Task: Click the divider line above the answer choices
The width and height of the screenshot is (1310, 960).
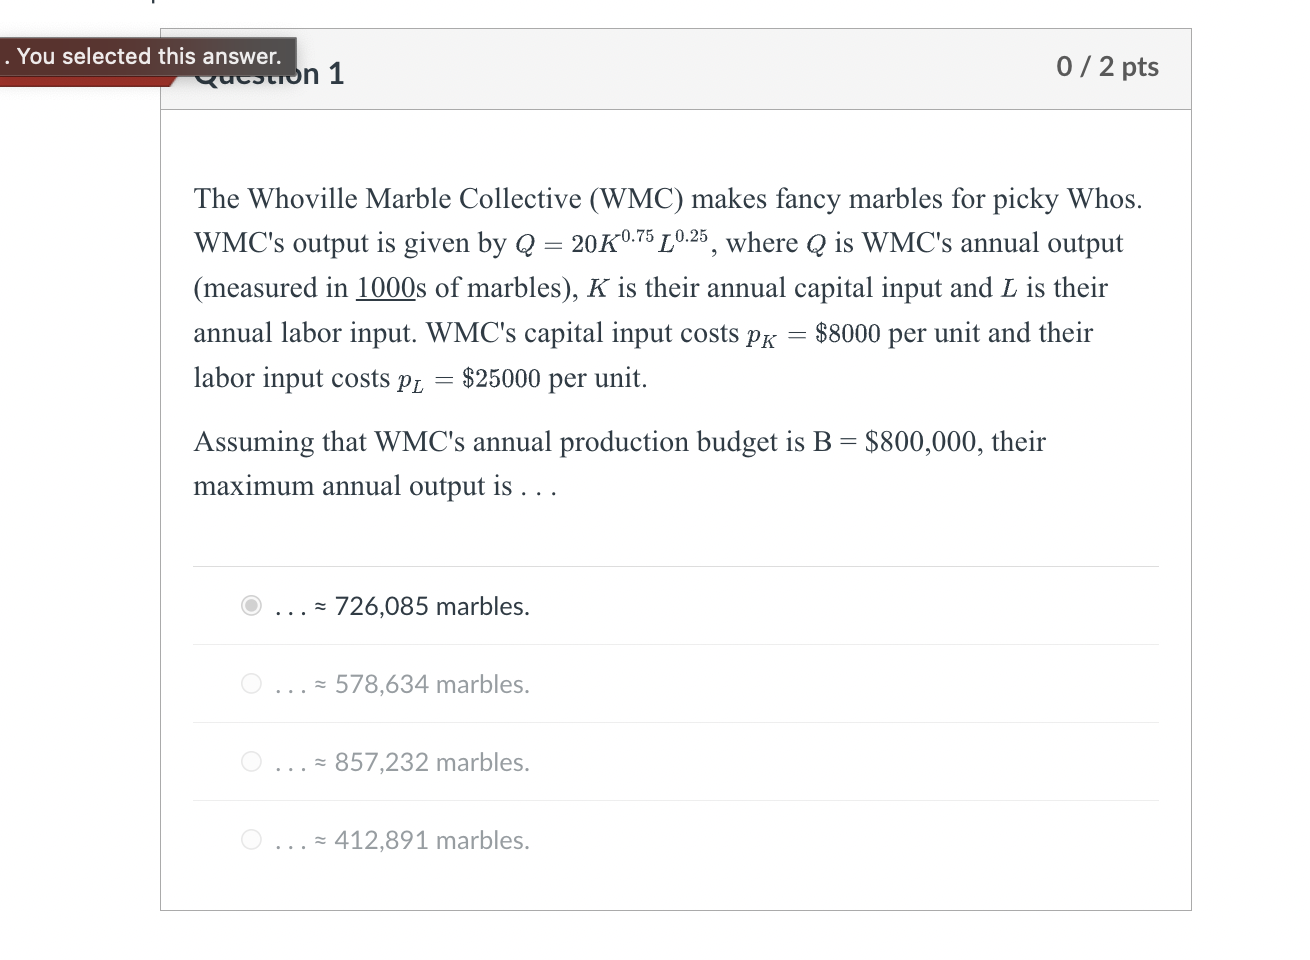Action: pos(676,566)
